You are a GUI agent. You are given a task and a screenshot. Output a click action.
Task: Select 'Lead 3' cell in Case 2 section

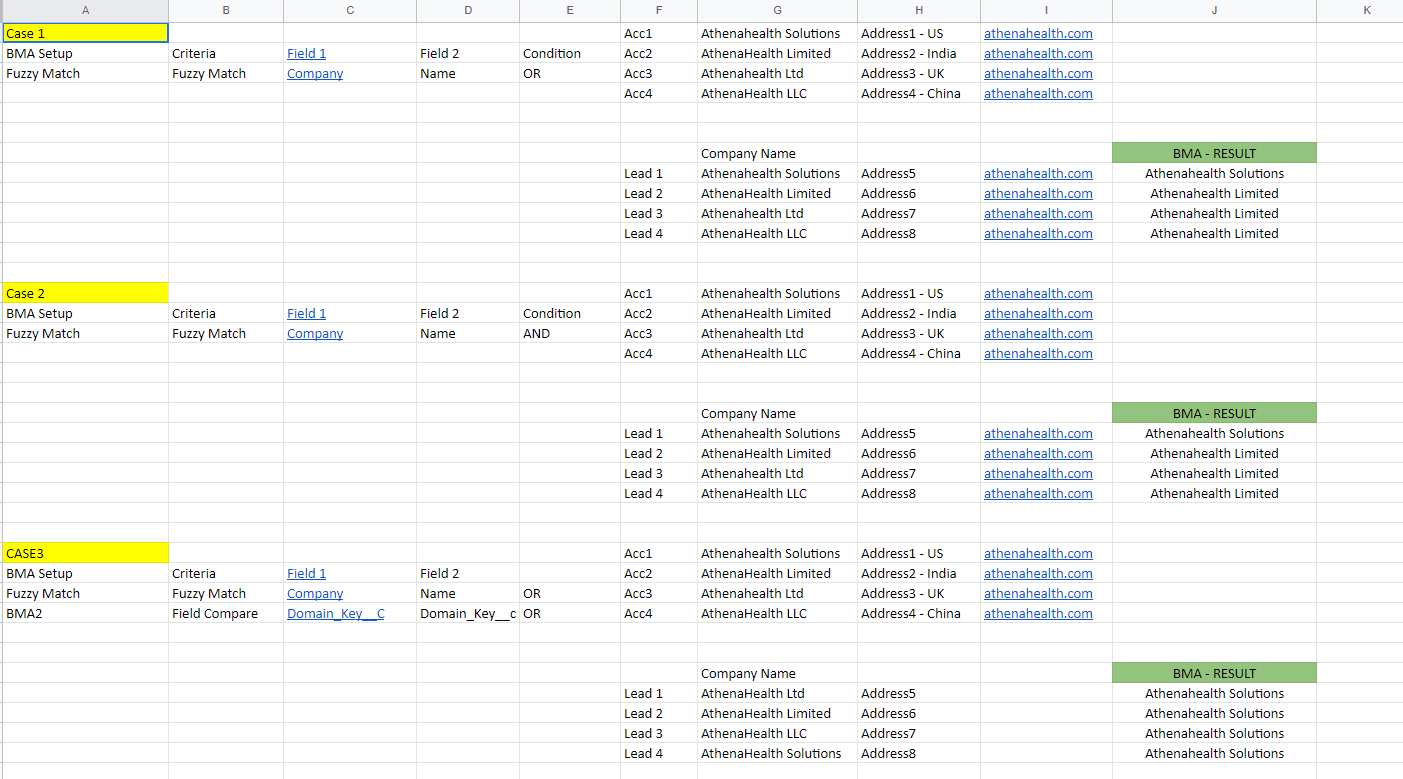coord(659,473)
